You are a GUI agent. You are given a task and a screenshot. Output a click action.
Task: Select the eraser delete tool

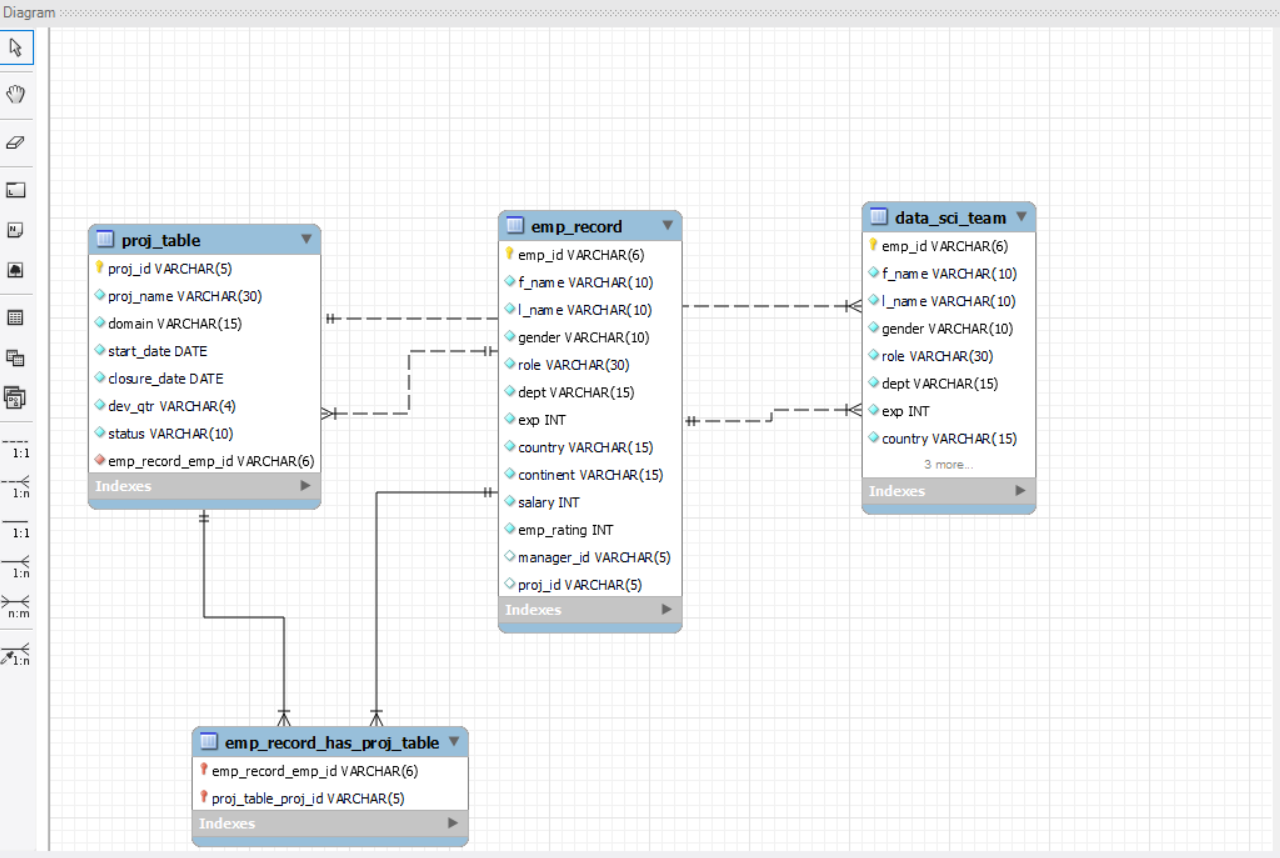(17, 142)
